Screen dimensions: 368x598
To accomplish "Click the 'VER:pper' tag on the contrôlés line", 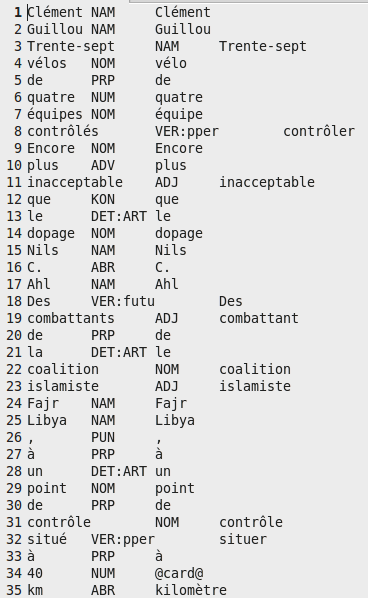I will (187, 132).
